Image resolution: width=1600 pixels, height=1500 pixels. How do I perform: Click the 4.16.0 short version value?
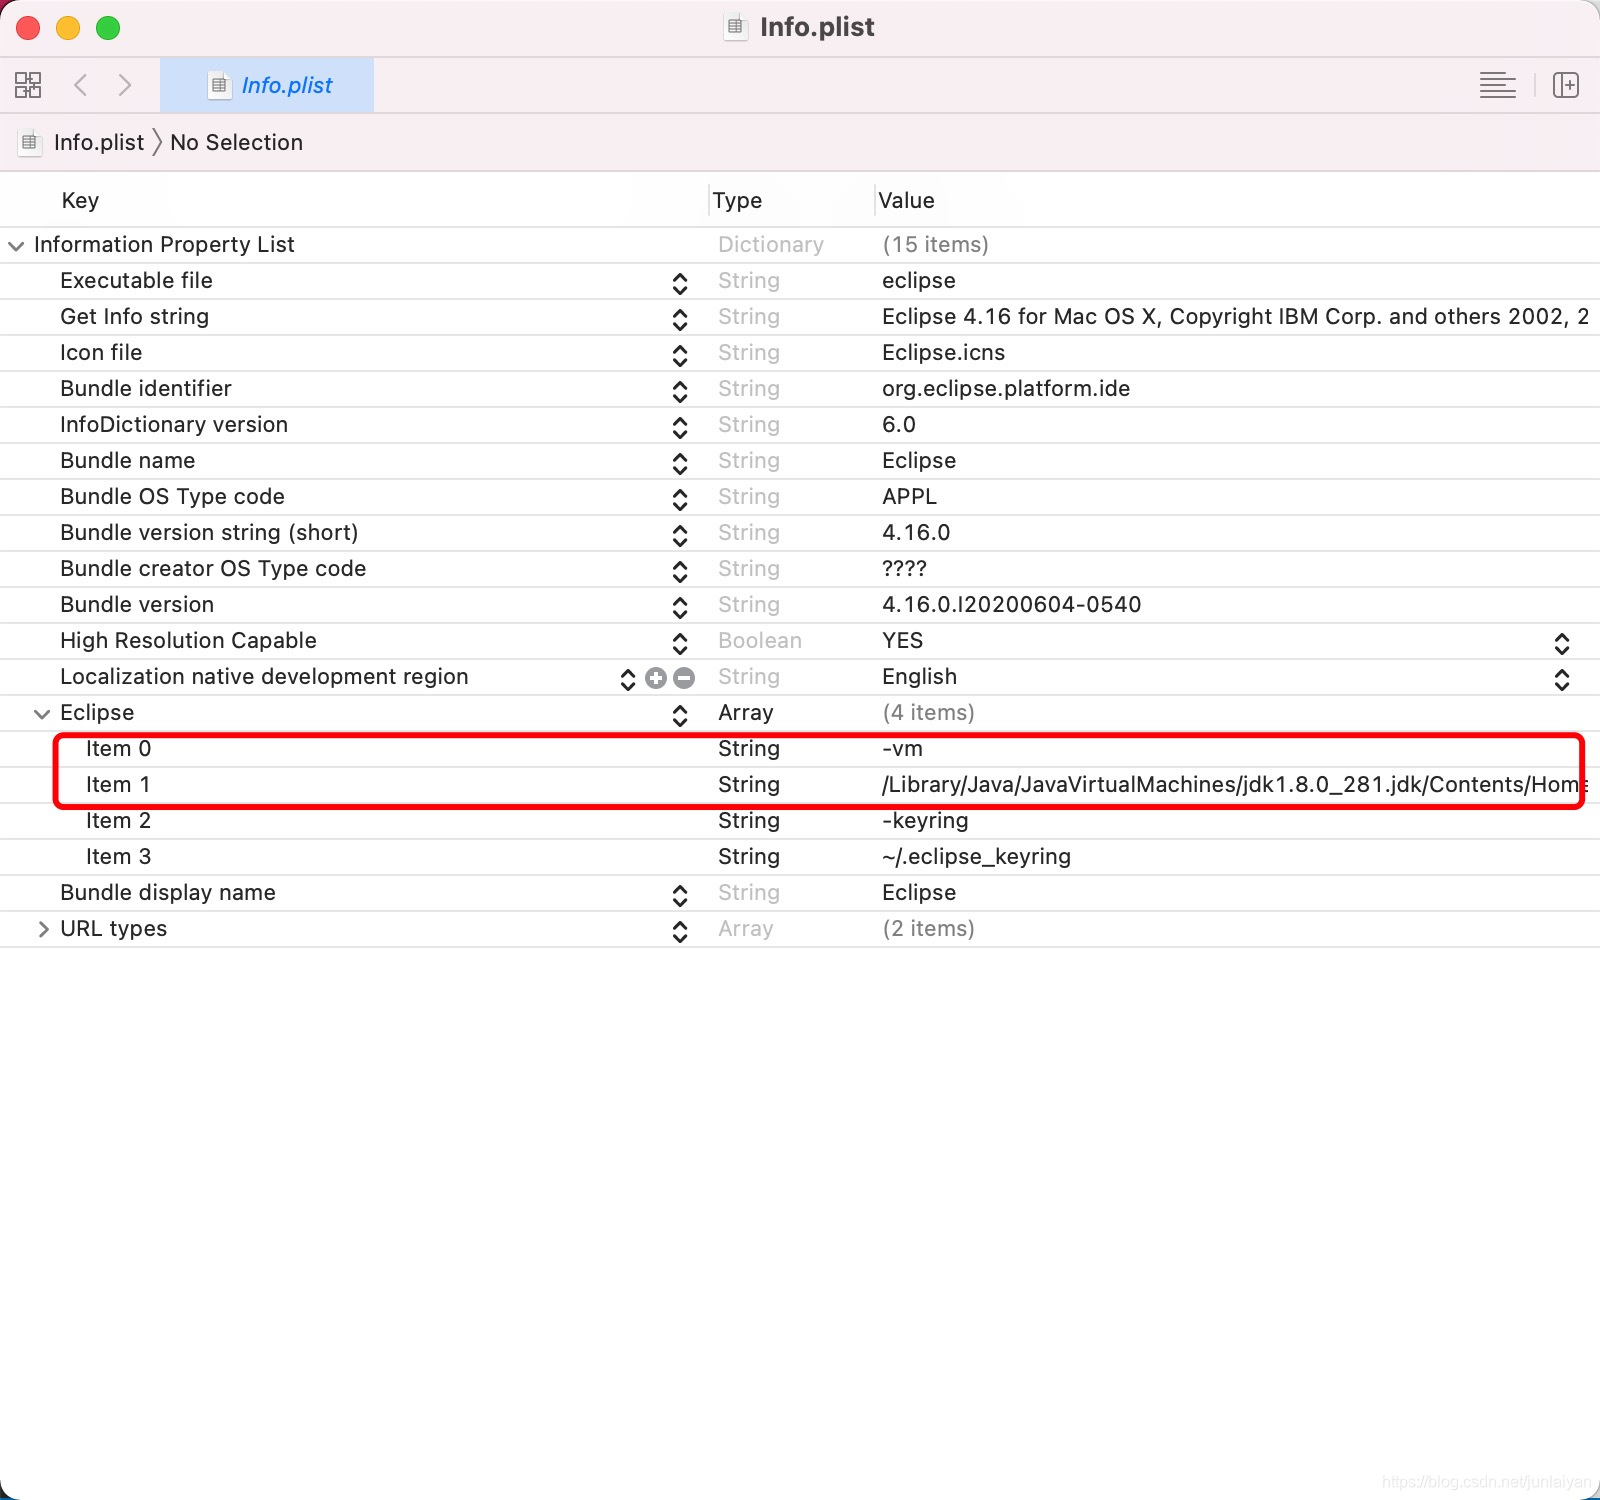916,533
